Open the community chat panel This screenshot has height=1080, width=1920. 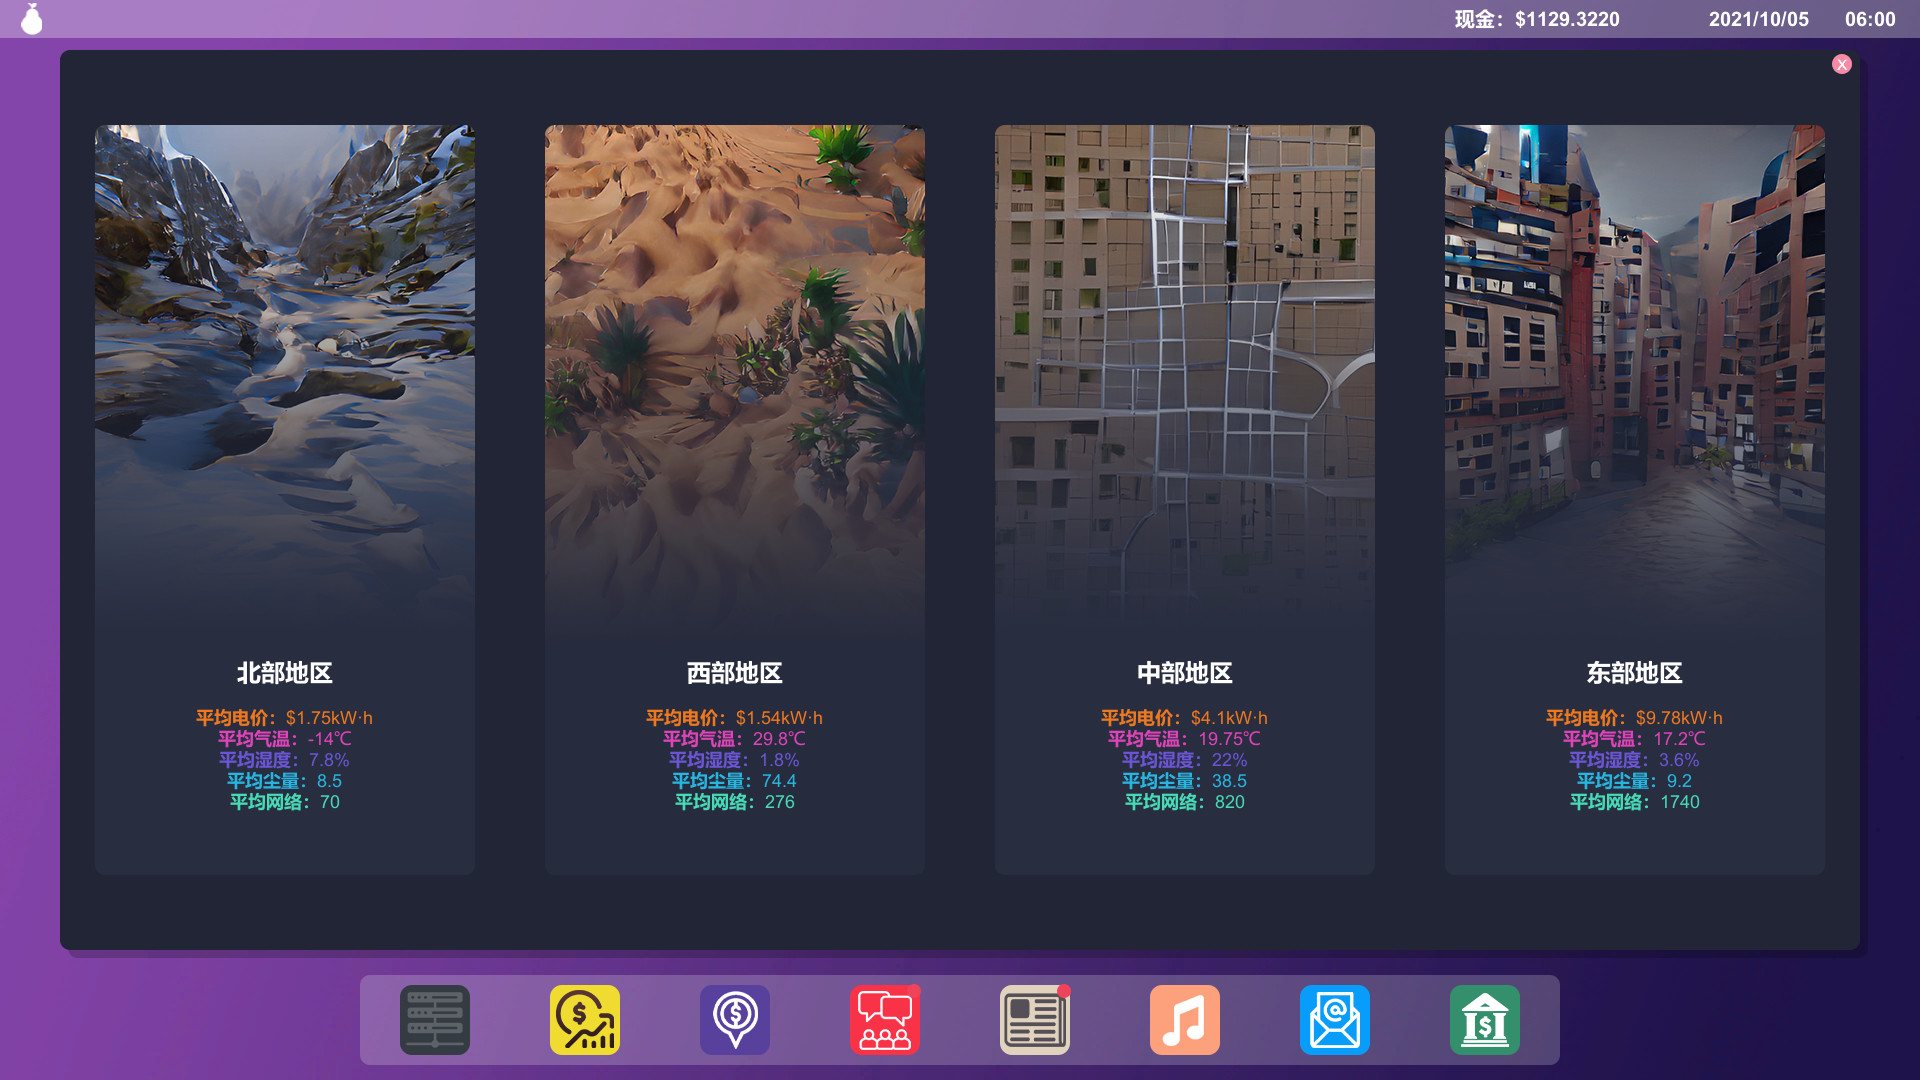pyautogui.click(x=884, y=1019)
